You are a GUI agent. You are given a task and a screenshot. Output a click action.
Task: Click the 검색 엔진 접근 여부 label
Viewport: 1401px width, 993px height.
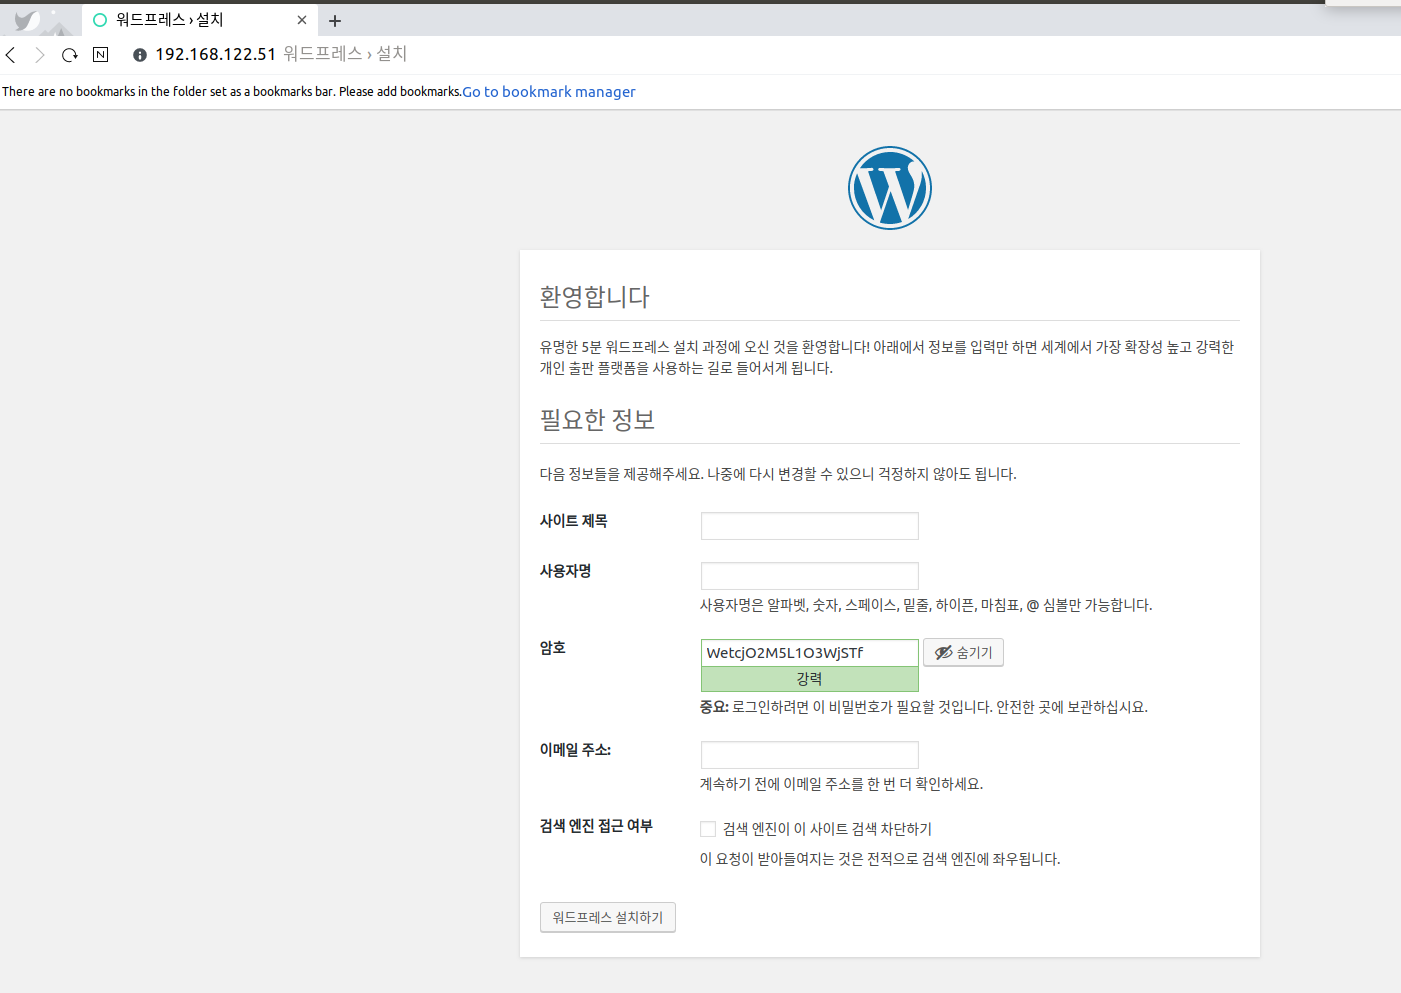click(596, 826)
